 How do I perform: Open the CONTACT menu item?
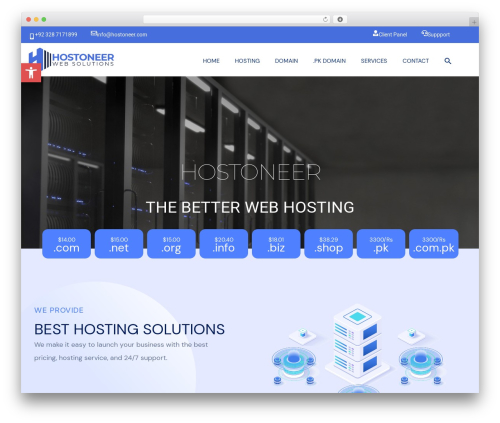pos(416,61)
